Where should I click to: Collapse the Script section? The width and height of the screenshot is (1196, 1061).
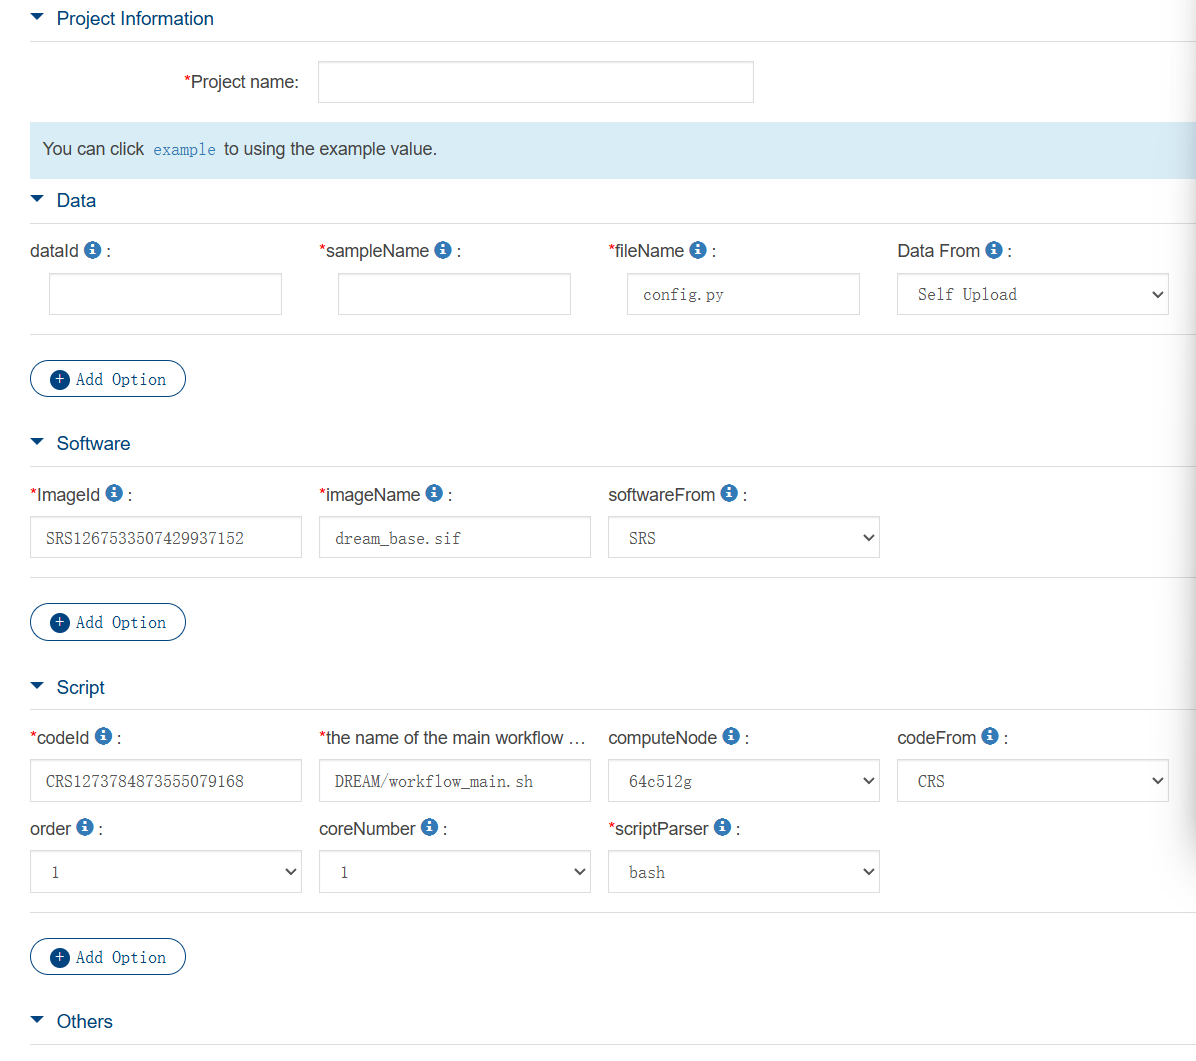tap(37, 686)
